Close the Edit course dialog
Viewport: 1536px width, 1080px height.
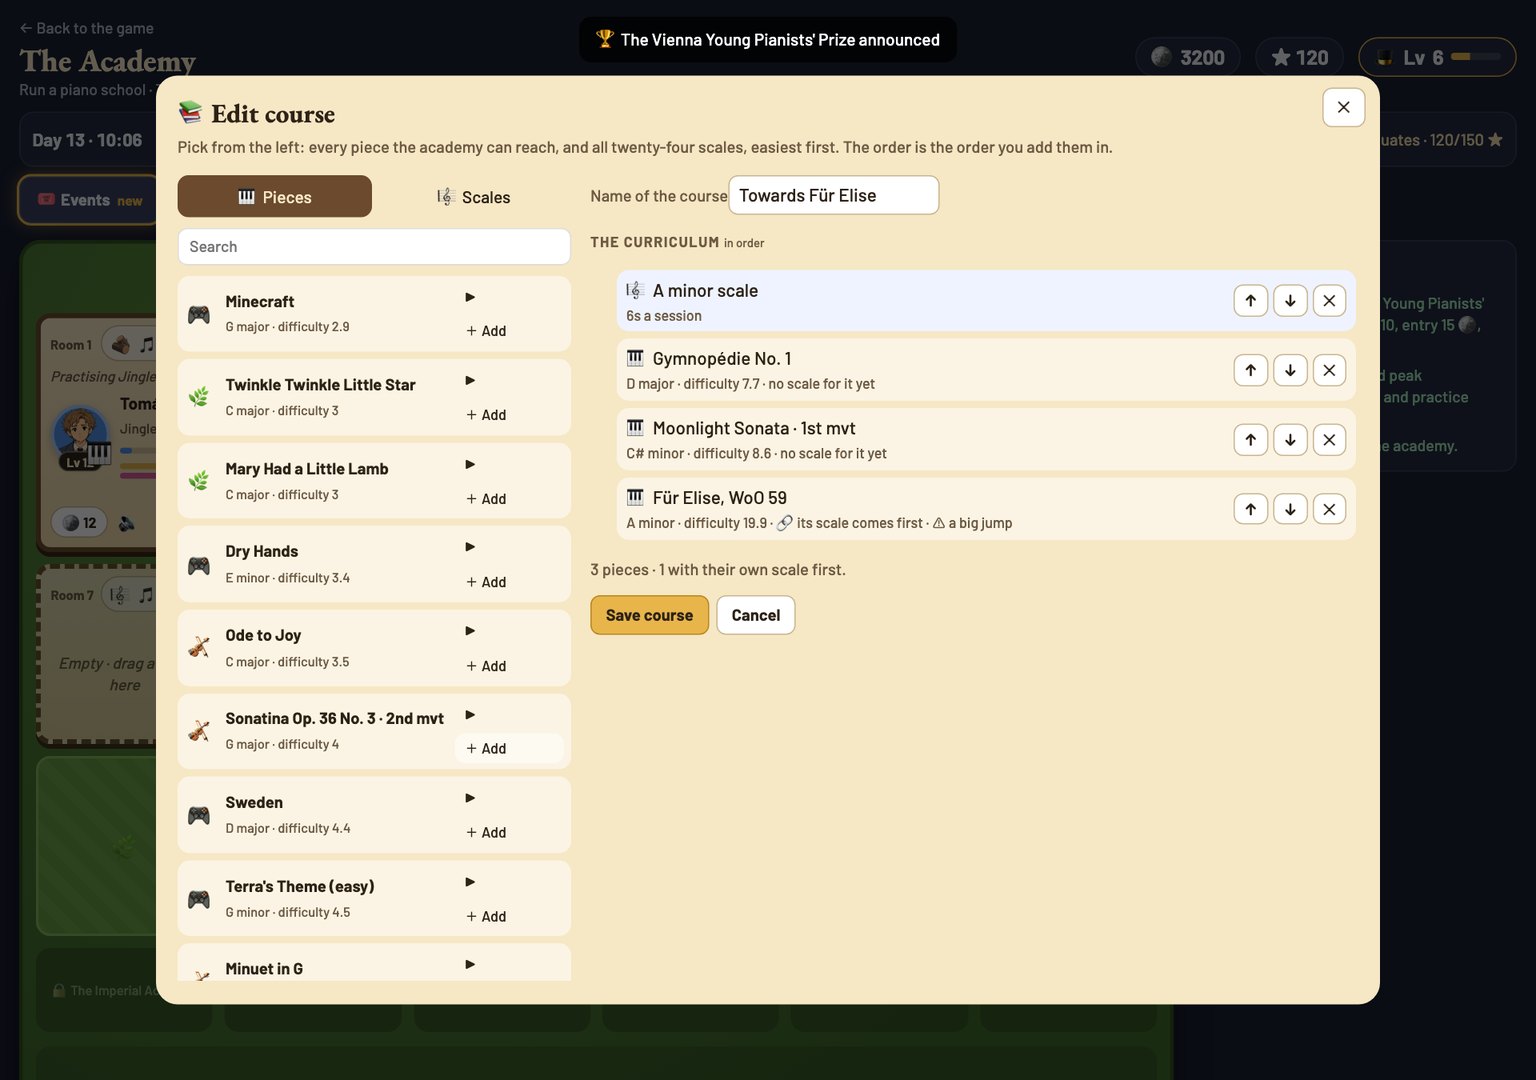tap(1343, 107)
